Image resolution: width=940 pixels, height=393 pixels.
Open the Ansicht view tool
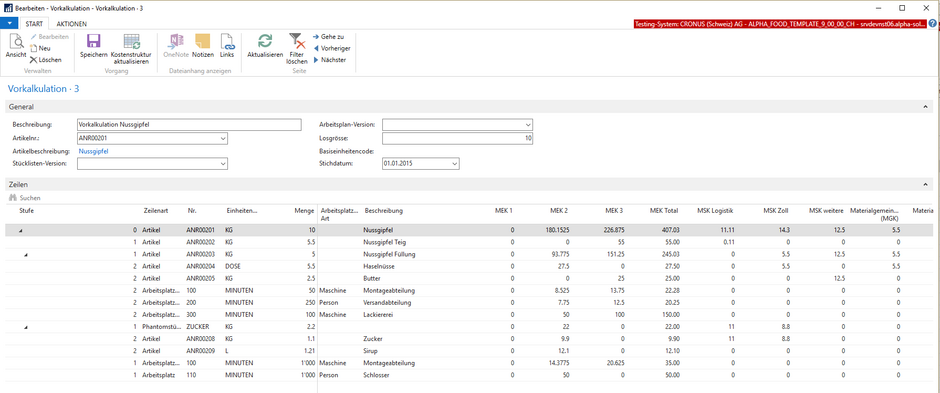(x=16, y=46)
